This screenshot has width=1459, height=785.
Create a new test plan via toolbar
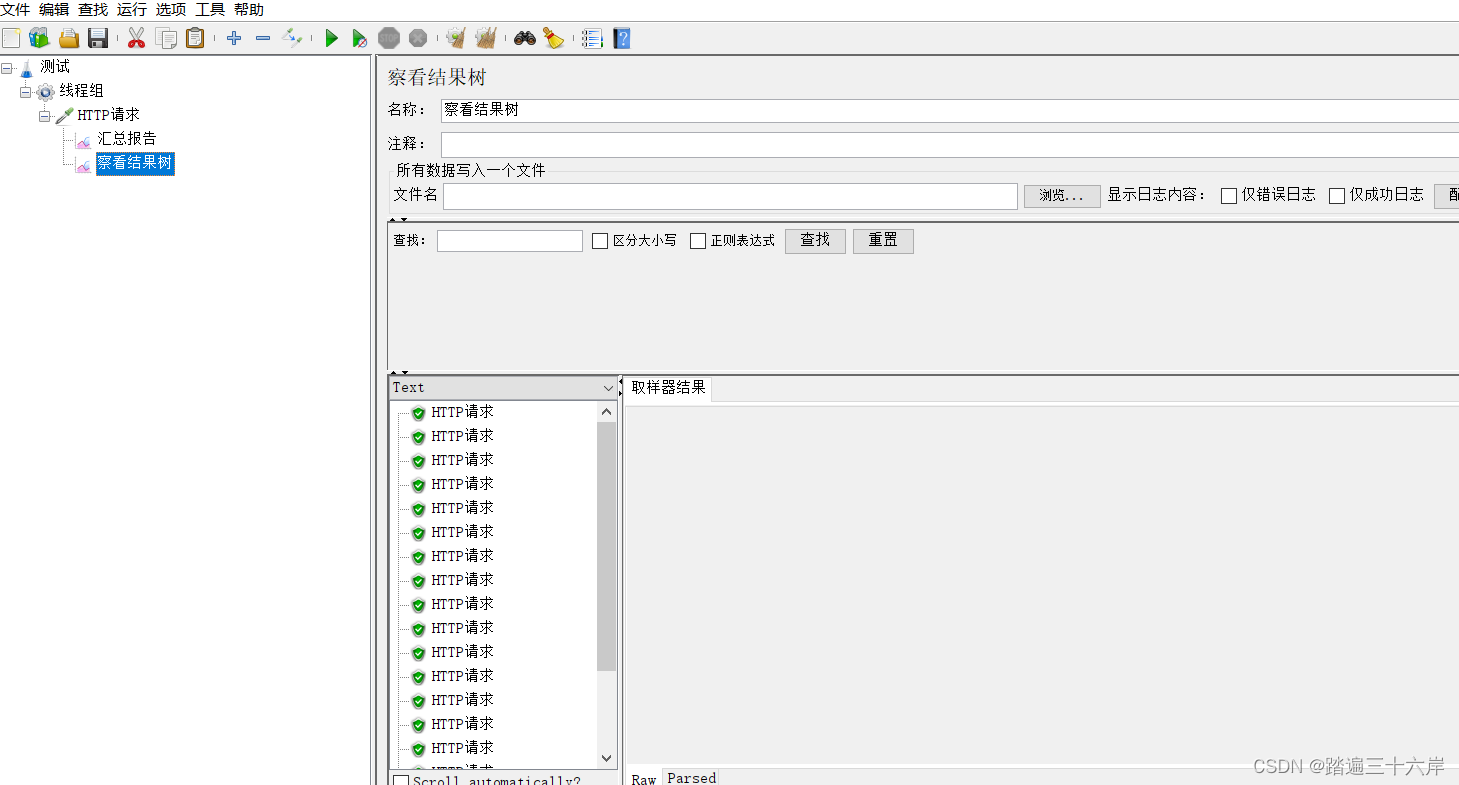[11, 39]
